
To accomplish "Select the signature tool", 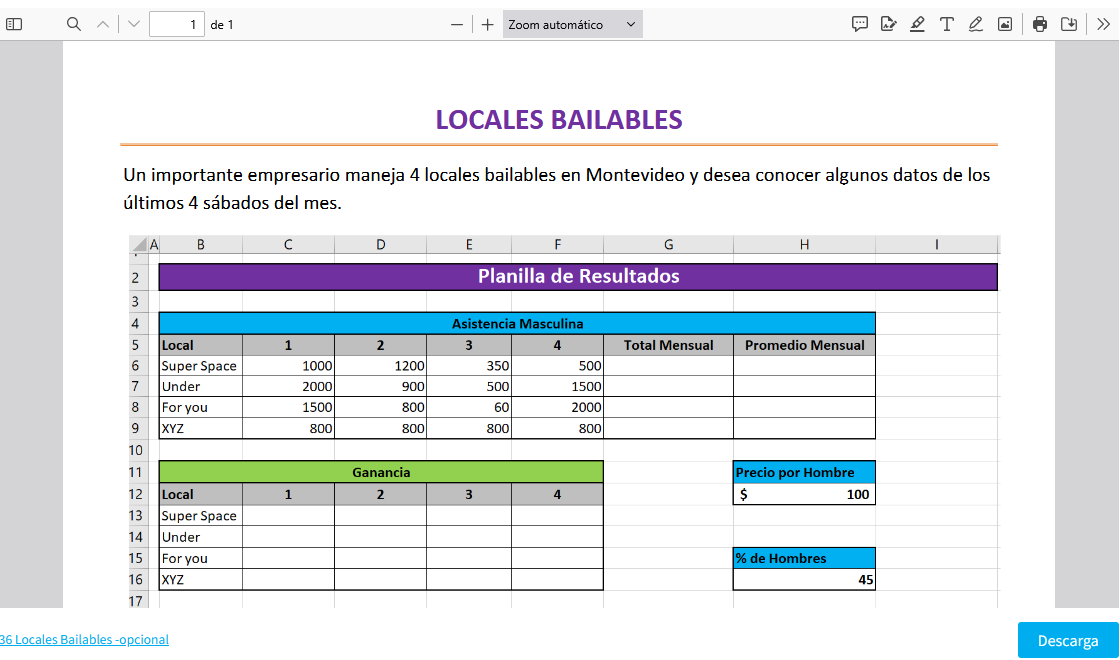I will (x=888, y=24).
